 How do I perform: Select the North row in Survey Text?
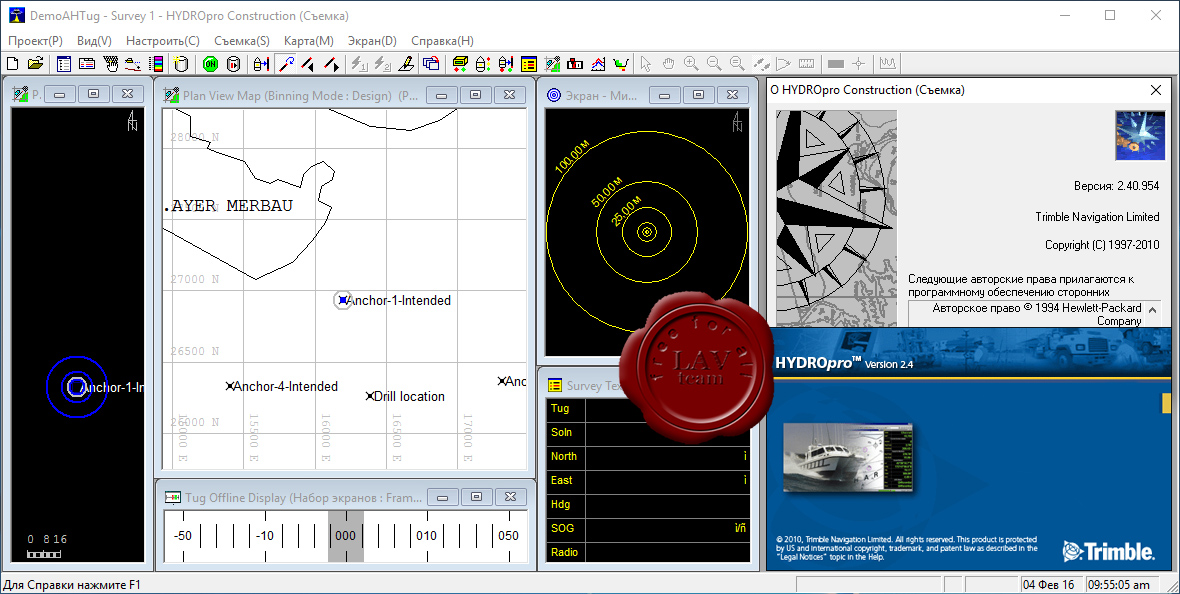click(648, 456)
